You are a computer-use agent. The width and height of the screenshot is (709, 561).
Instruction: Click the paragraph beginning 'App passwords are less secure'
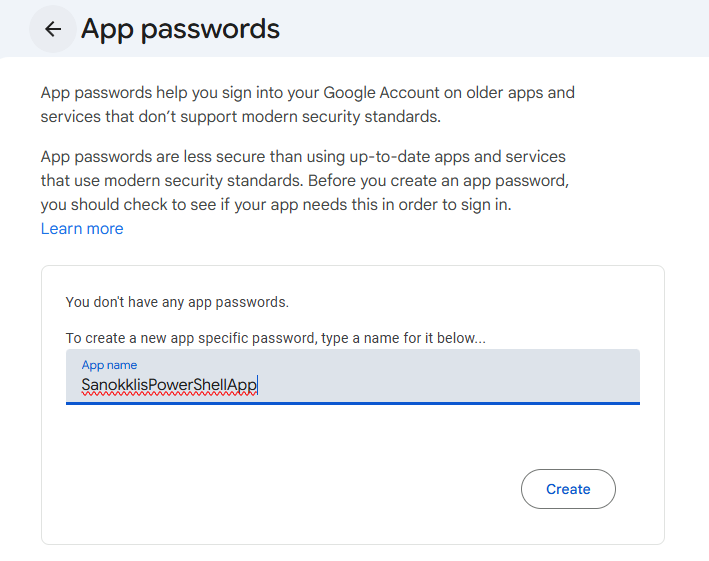coord(303,157)
